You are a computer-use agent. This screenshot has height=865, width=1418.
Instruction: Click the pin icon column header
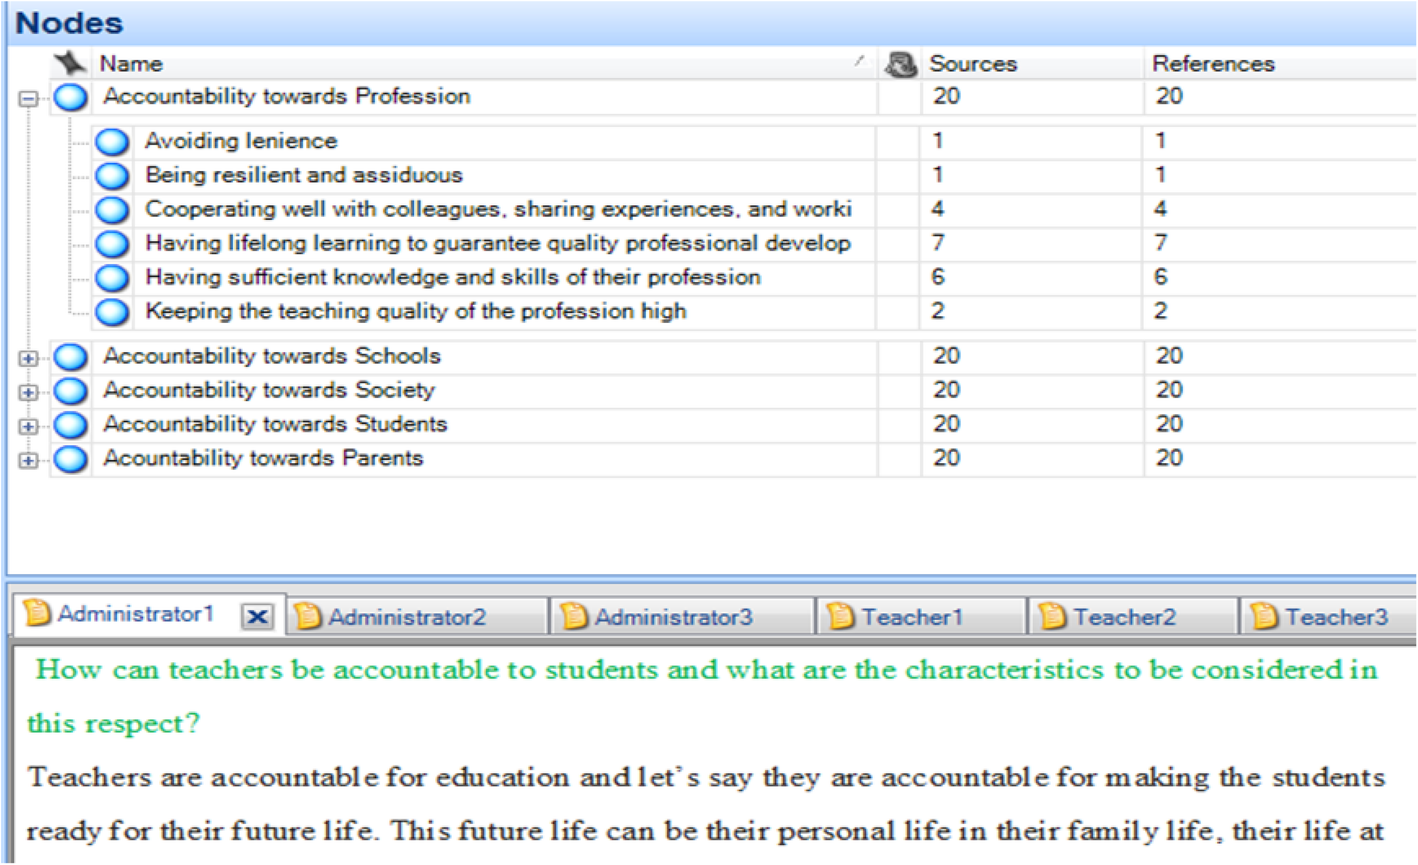coord(70,63)
